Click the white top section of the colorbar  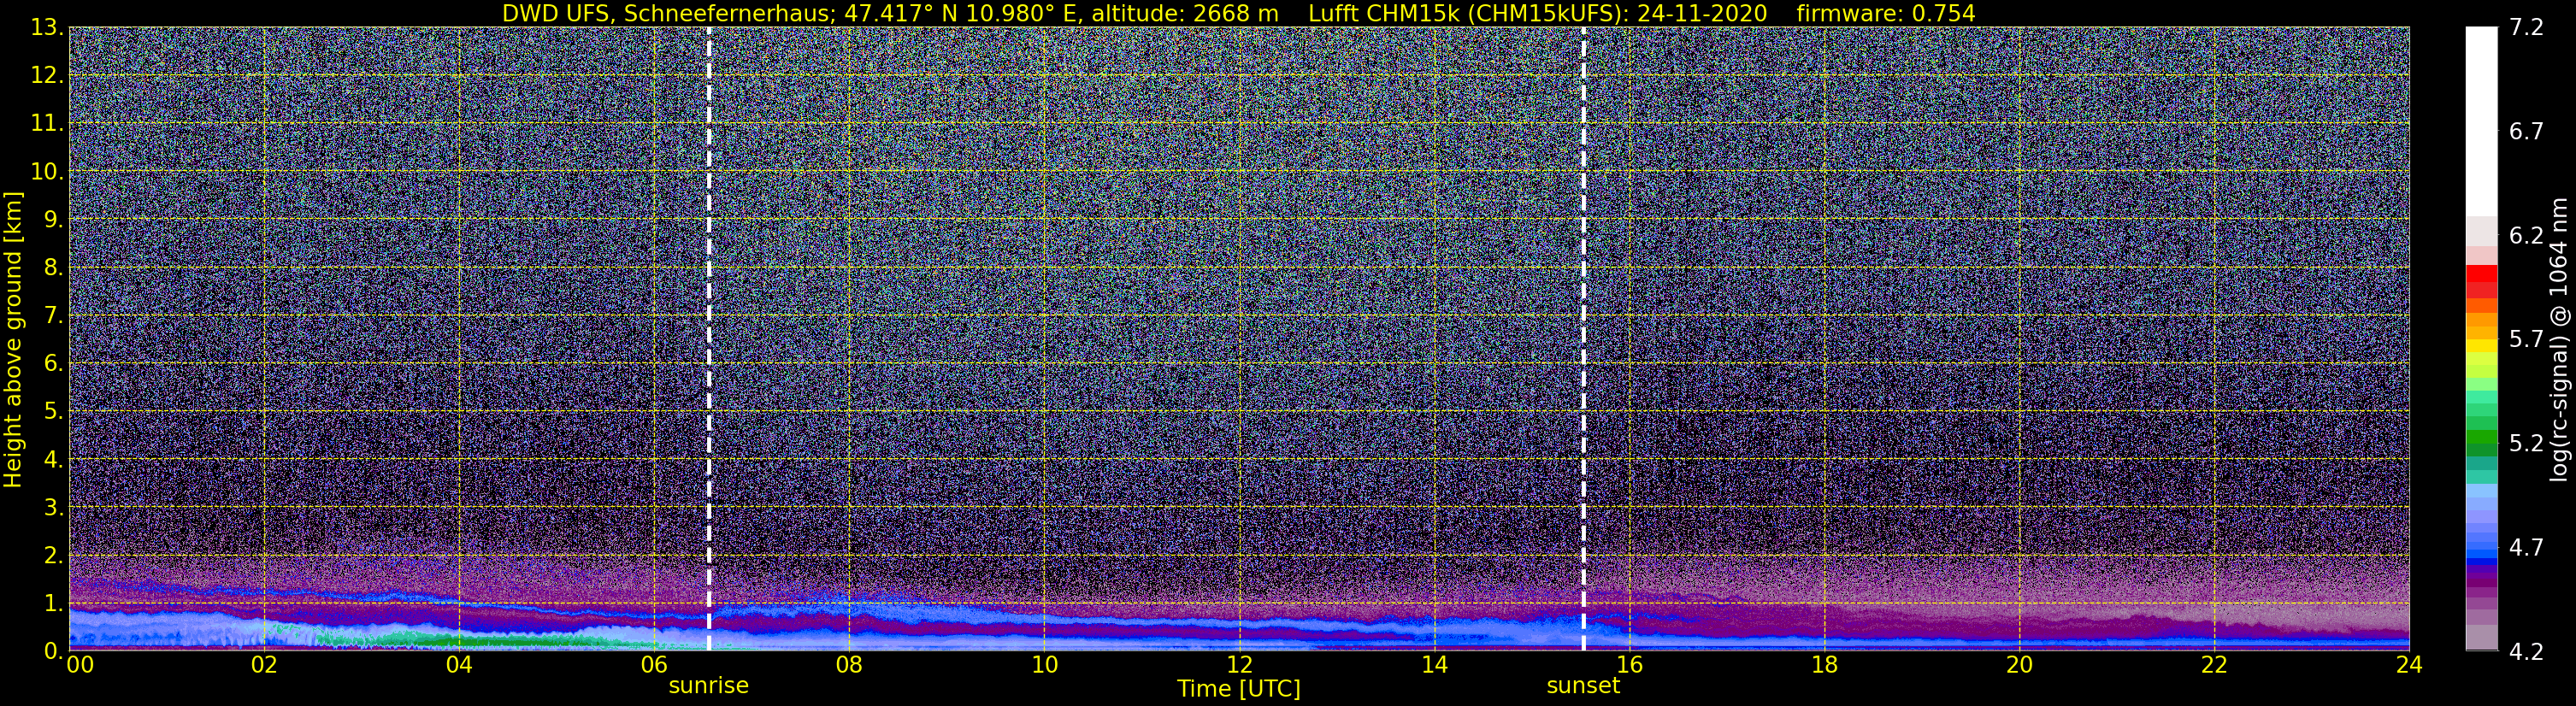pyautogui.click(x=2481, y=120)
